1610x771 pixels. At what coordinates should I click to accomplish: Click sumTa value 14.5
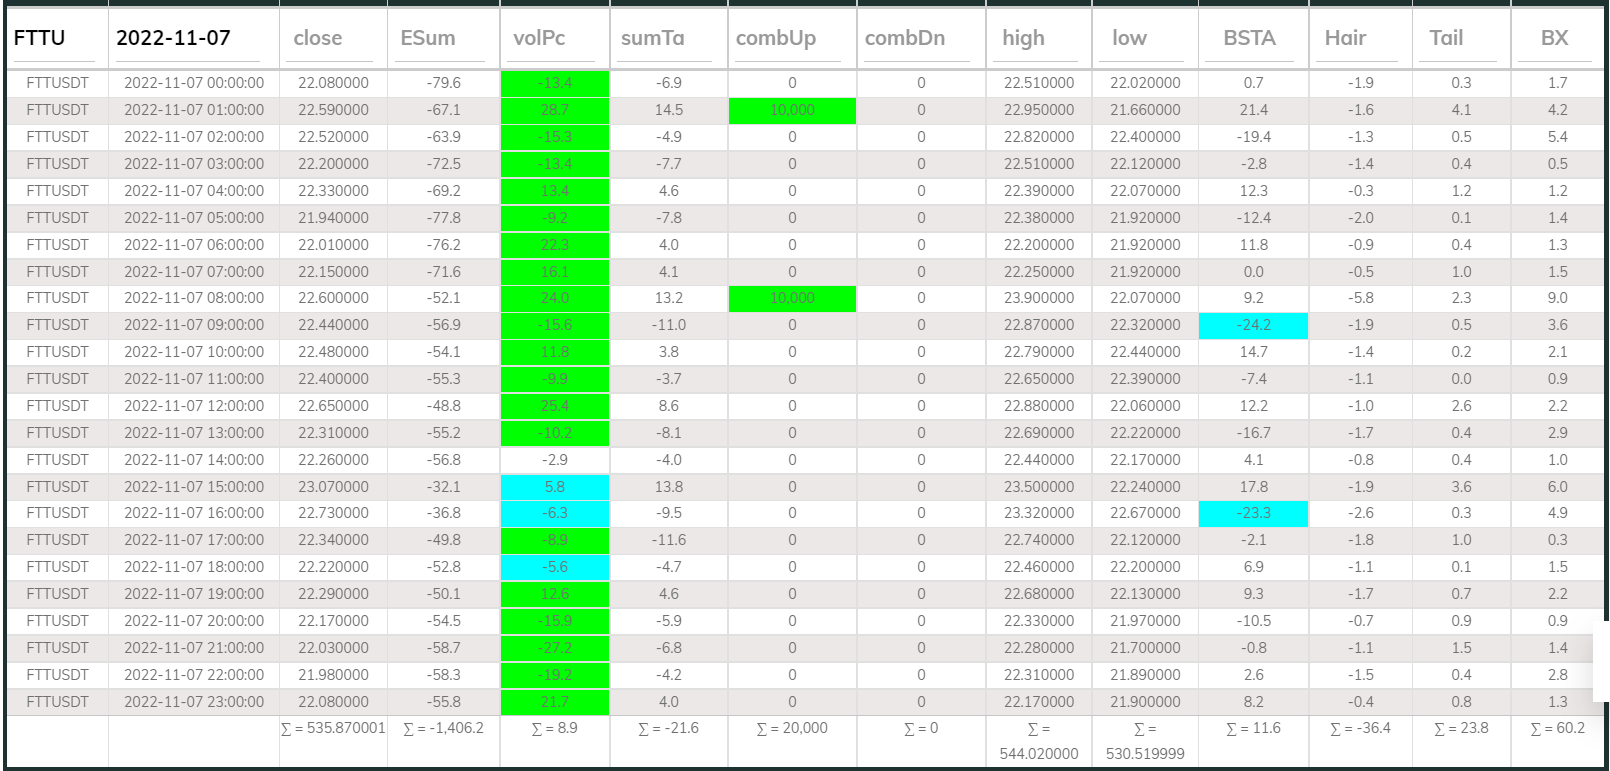tap(669, 110)
